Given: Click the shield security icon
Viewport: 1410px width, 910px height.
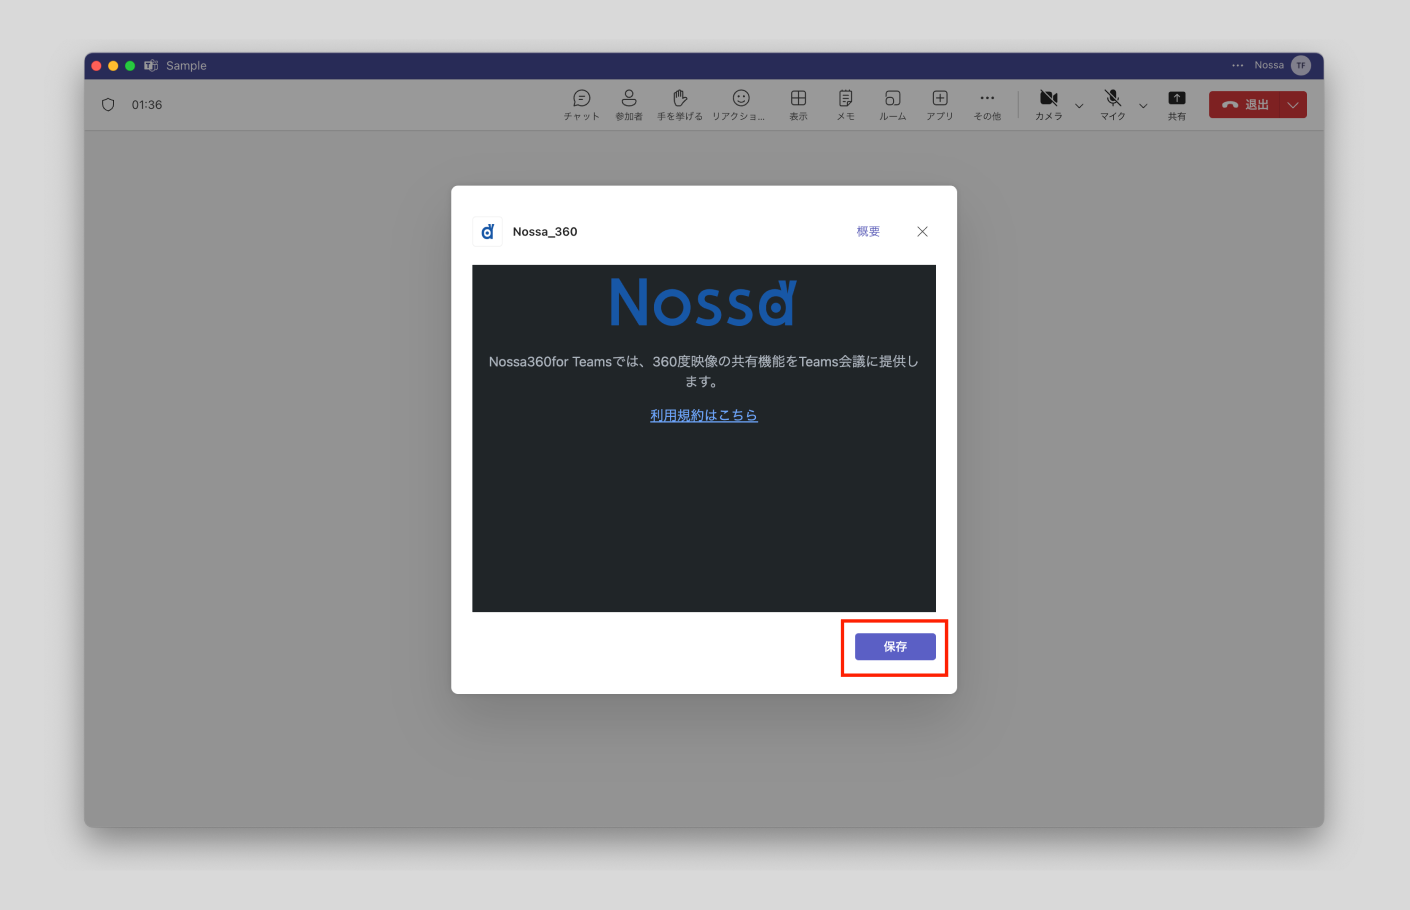Looking at the screenshot, I should pos(108,105).
